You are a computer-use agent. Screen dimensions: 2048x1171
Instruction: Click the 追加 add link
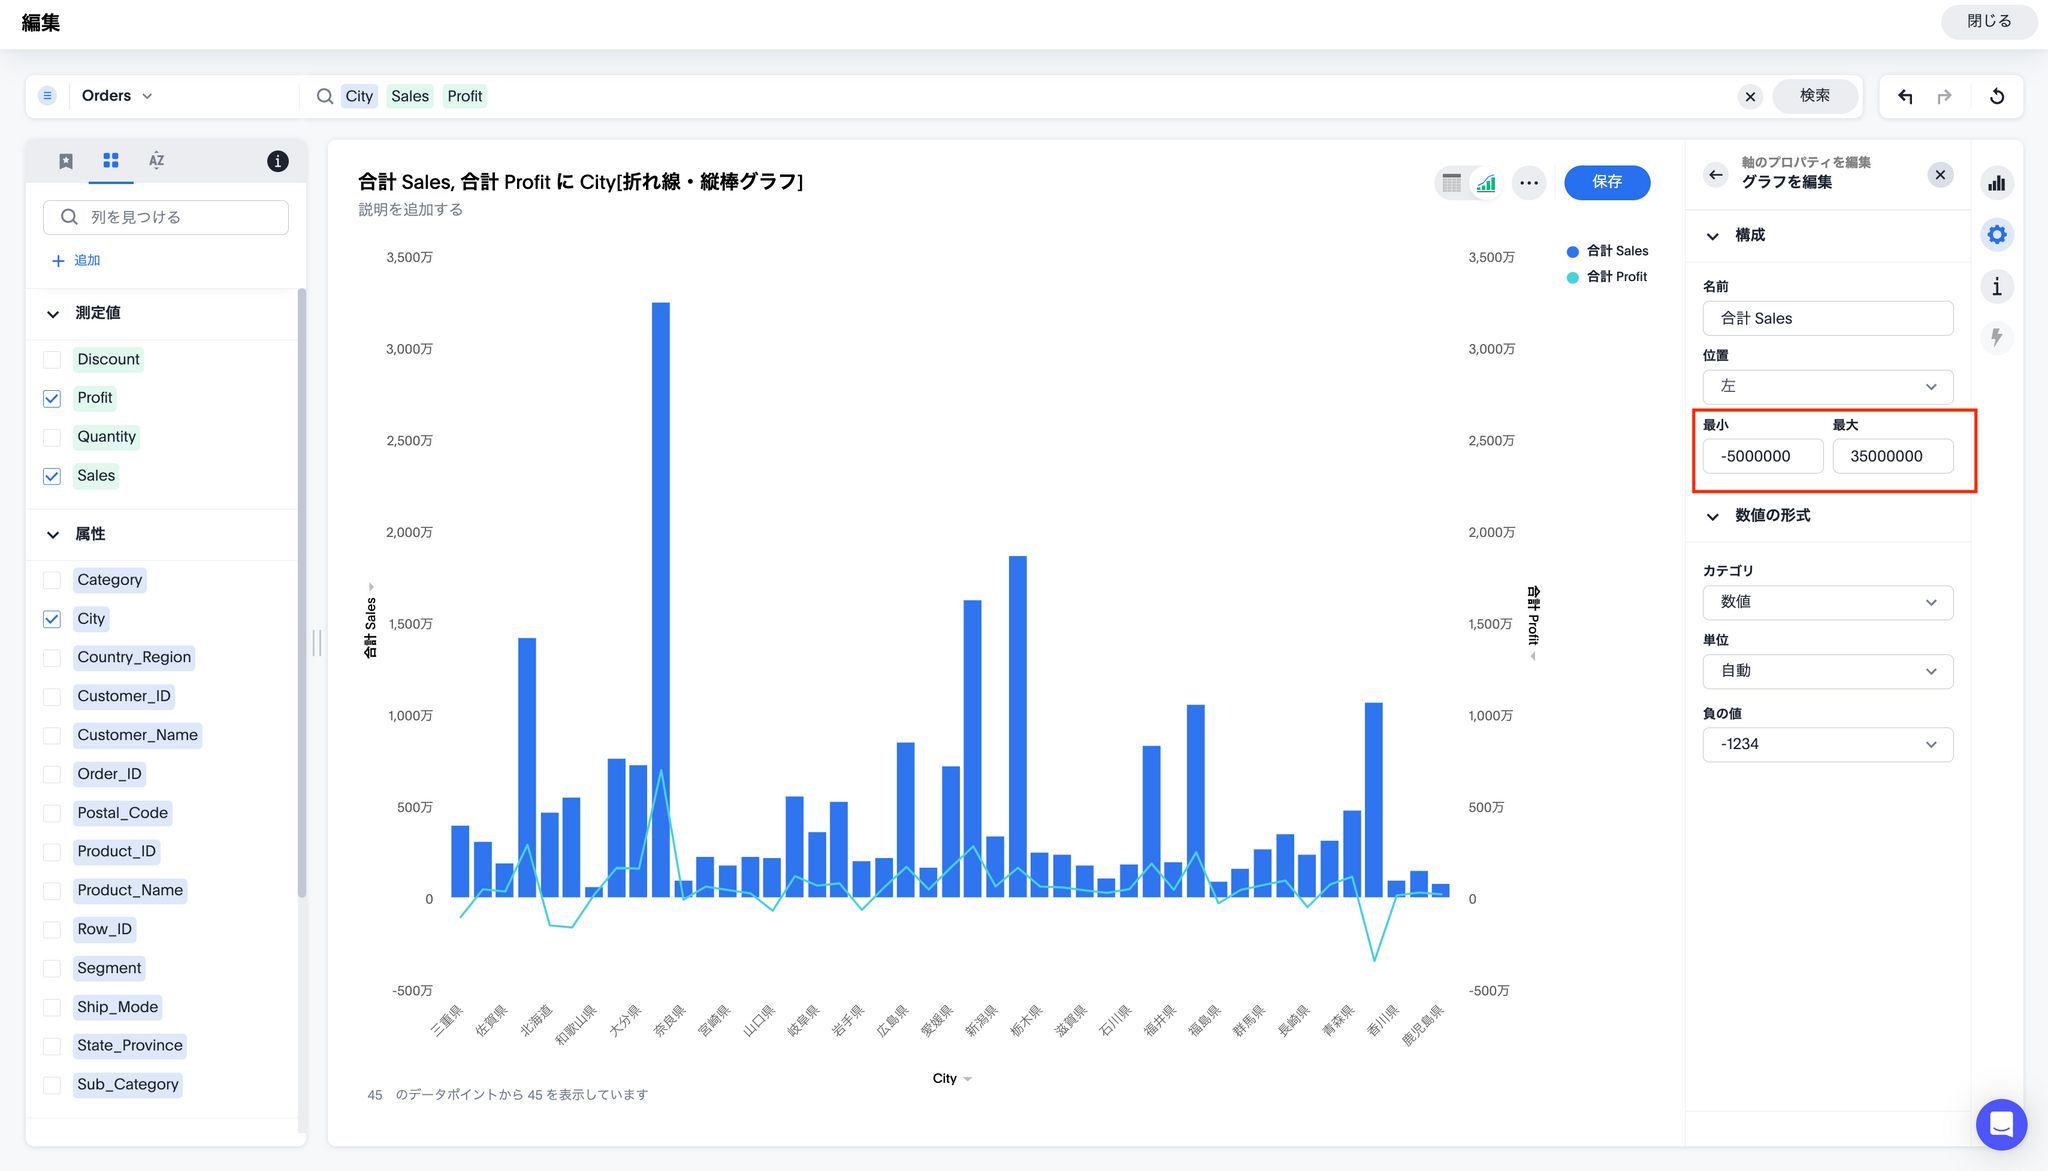coord(87,261)
